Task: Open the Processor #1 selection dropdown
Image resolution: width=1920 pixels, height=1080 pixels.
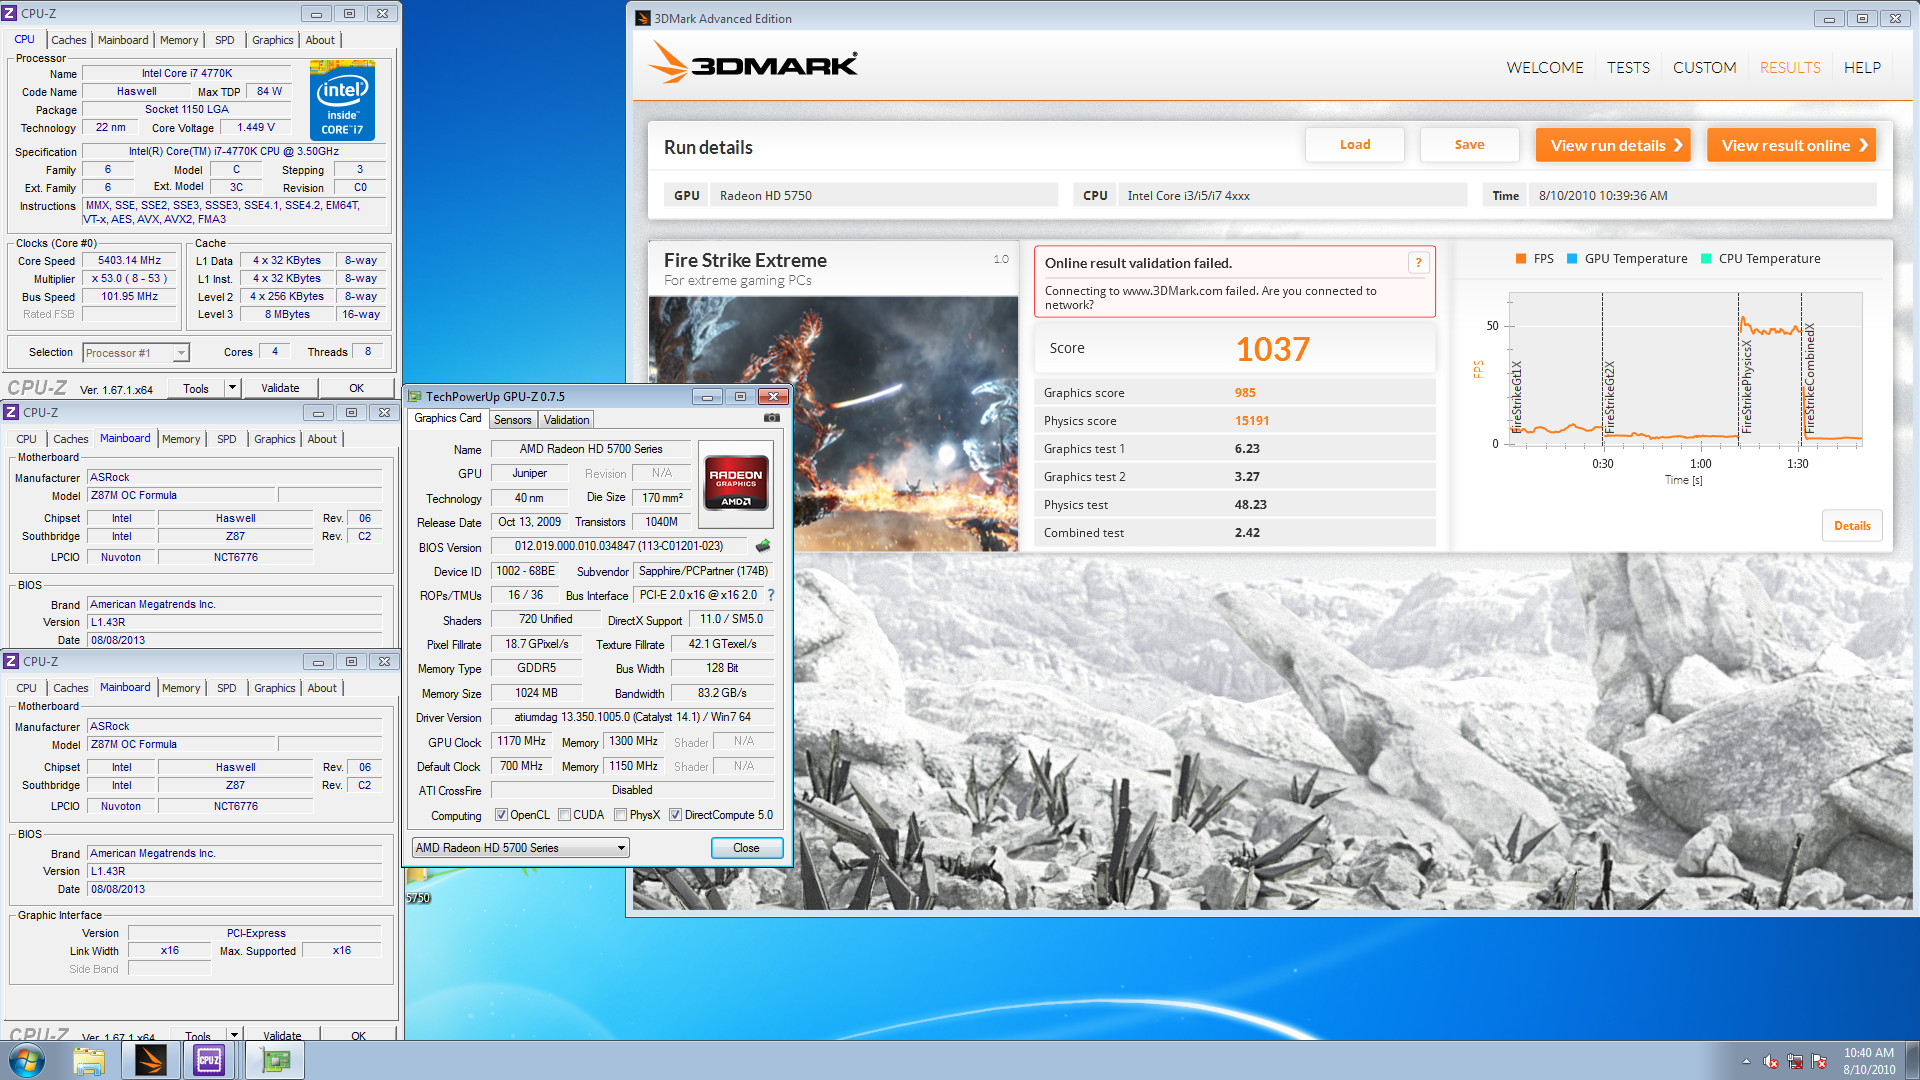Action: pos(136,353)
